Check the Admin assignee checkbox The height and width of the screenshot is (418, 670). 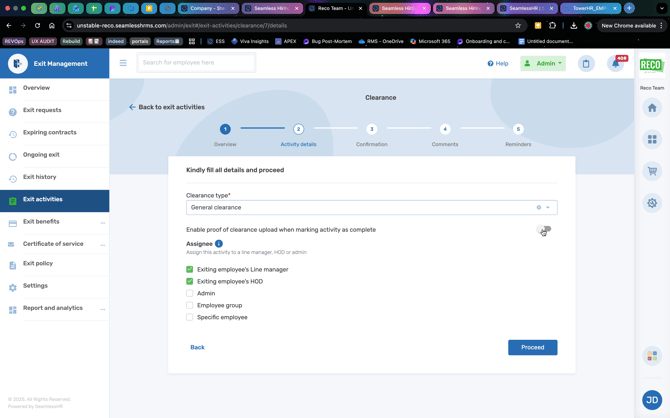click(x=190, y=293)
